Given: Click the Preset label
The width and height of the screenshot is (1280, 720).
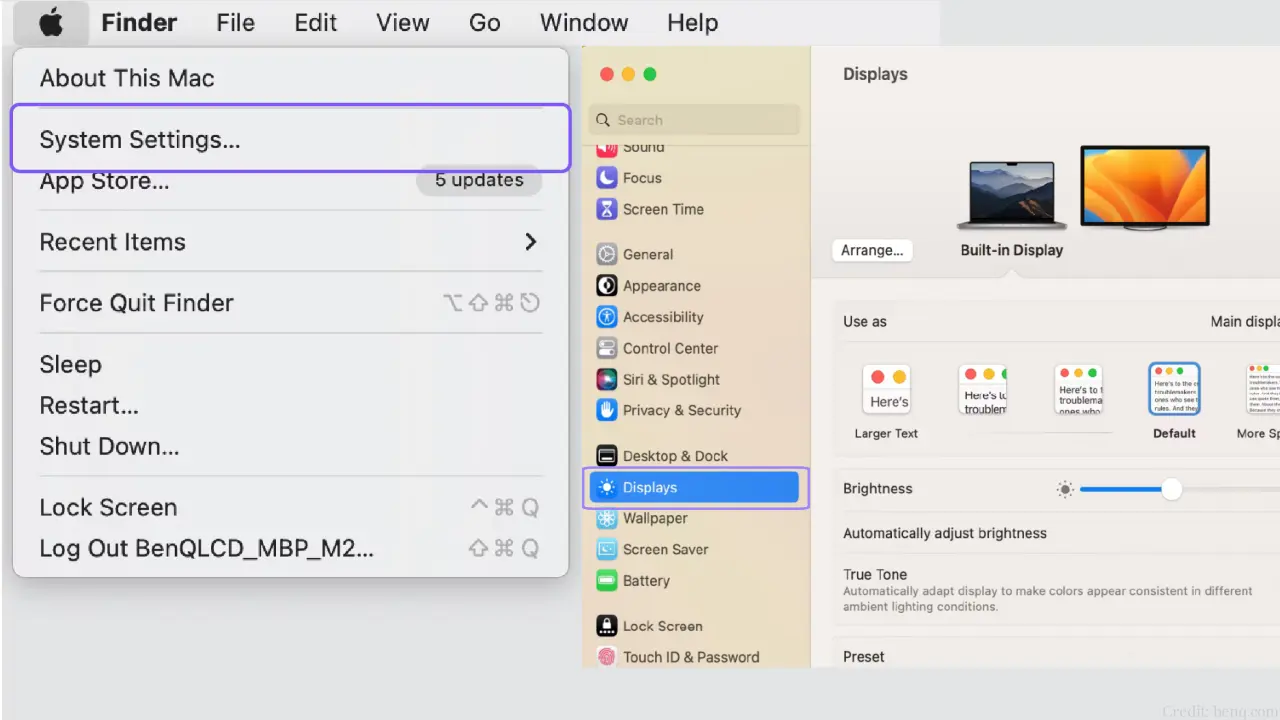Looking at the screenshot, I should coord(864,657).
